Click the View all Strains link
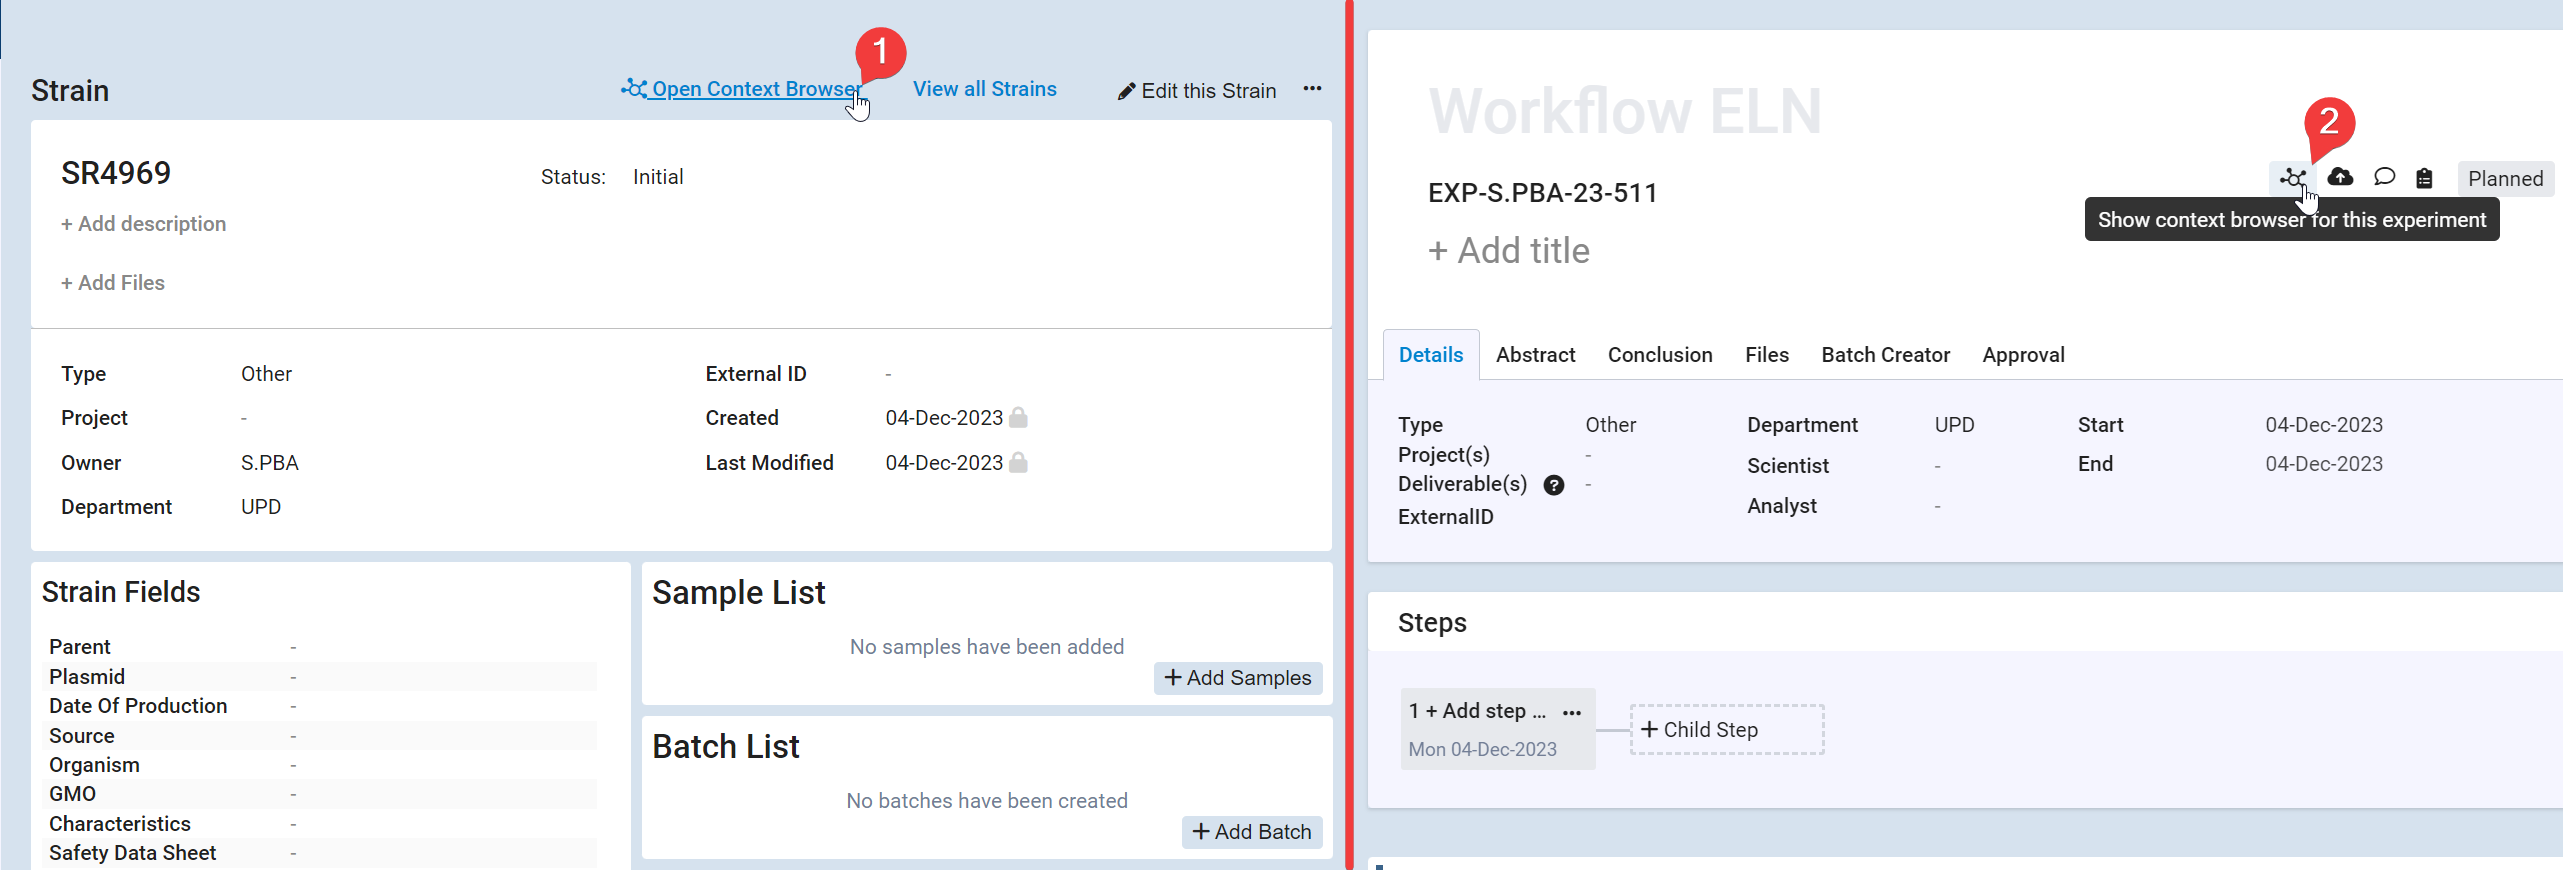 click(984, 89)
